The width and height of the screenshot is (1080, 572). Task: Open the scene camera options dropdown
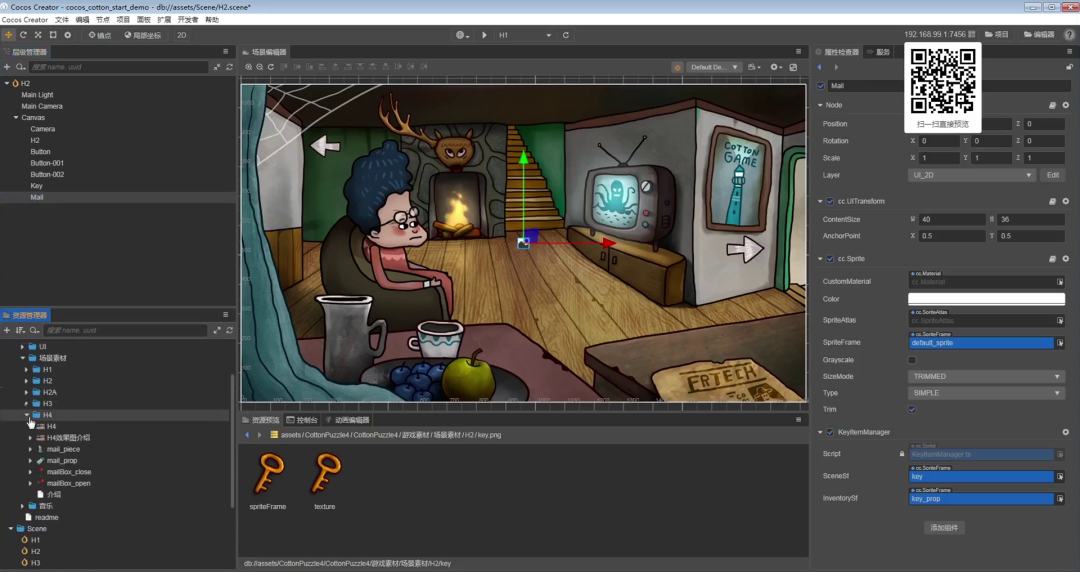pyautogui.click(x=754, y=68)
